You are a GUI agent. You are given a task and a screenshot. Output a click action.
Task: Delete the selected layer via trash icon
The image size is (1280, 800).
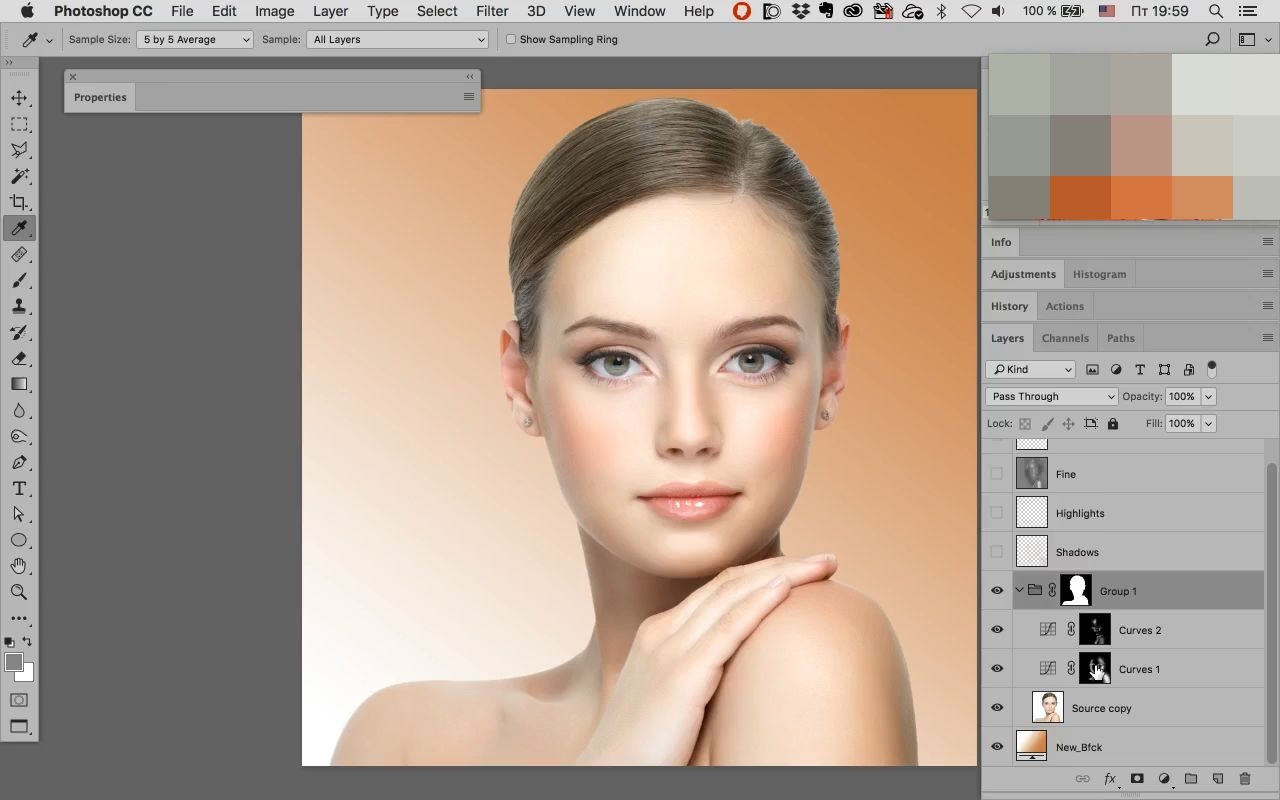[x=1245, y=778]
